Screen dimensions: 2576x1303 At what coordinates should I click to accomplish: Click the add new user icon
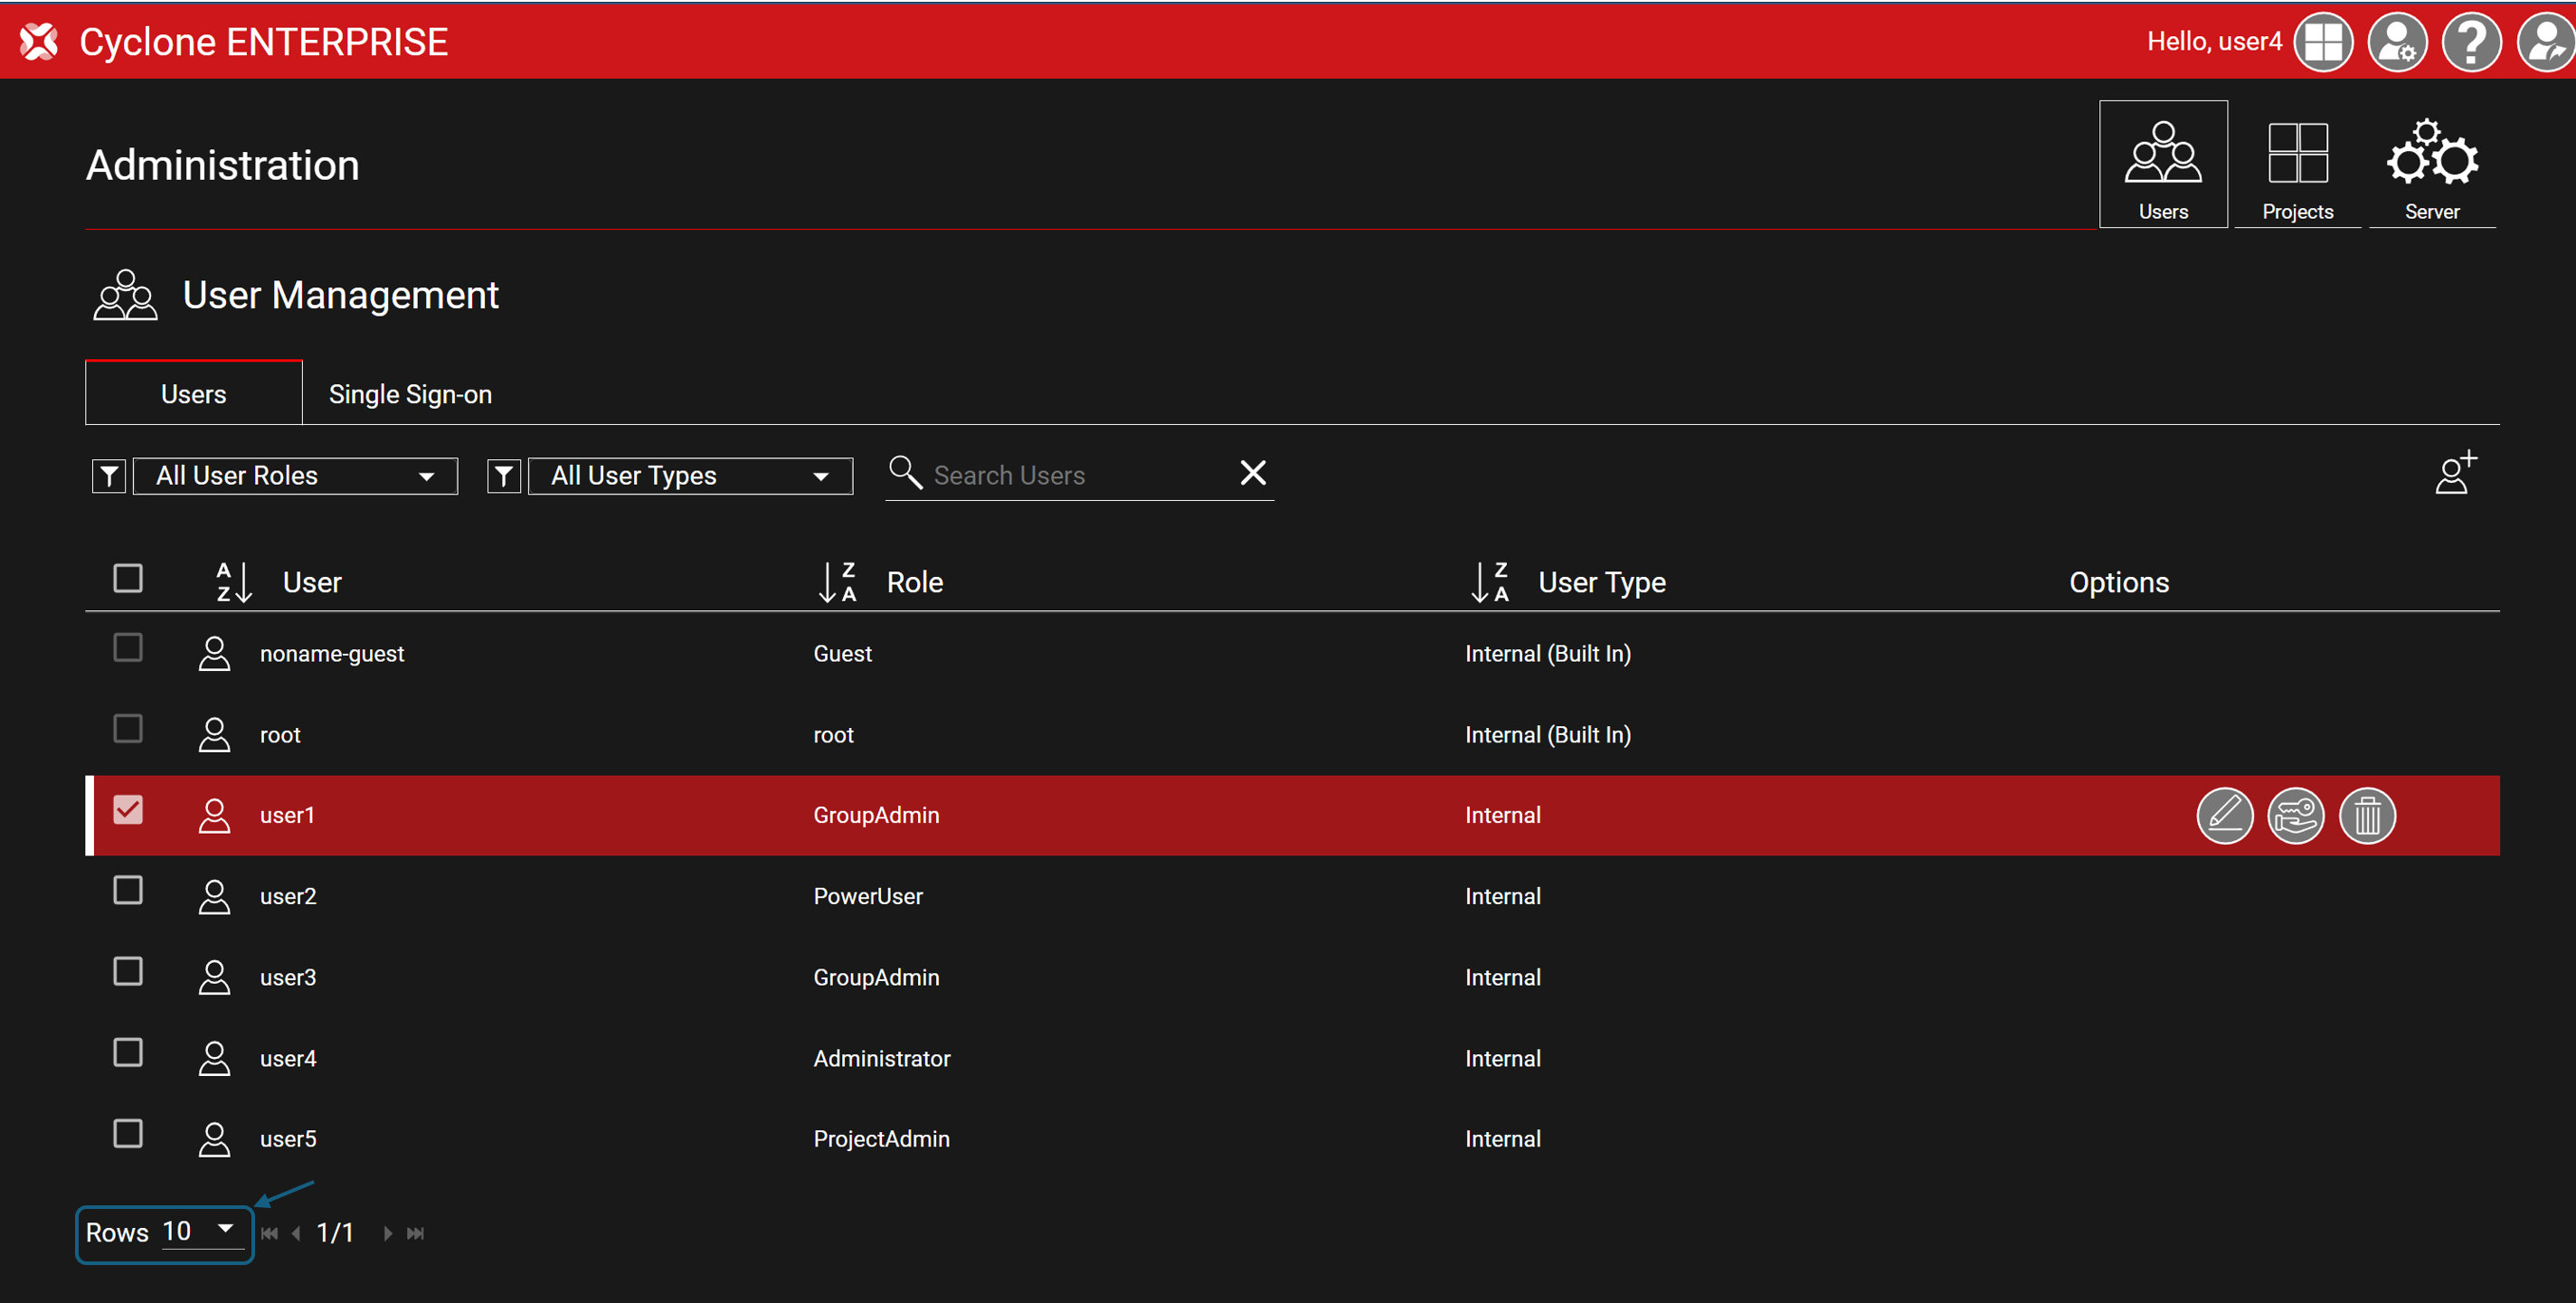click(2454, 473)
